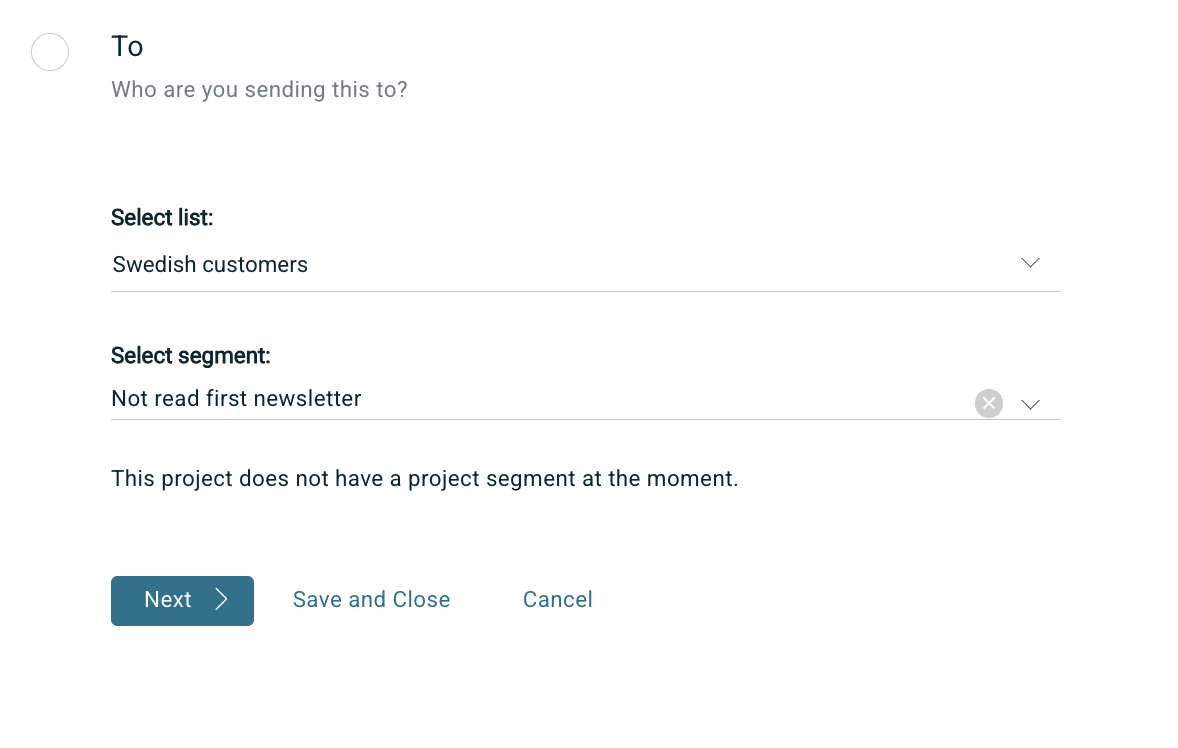Remove Not read first newsletter via gray circle
This screenshot has width=1178, height=748.
989,403
